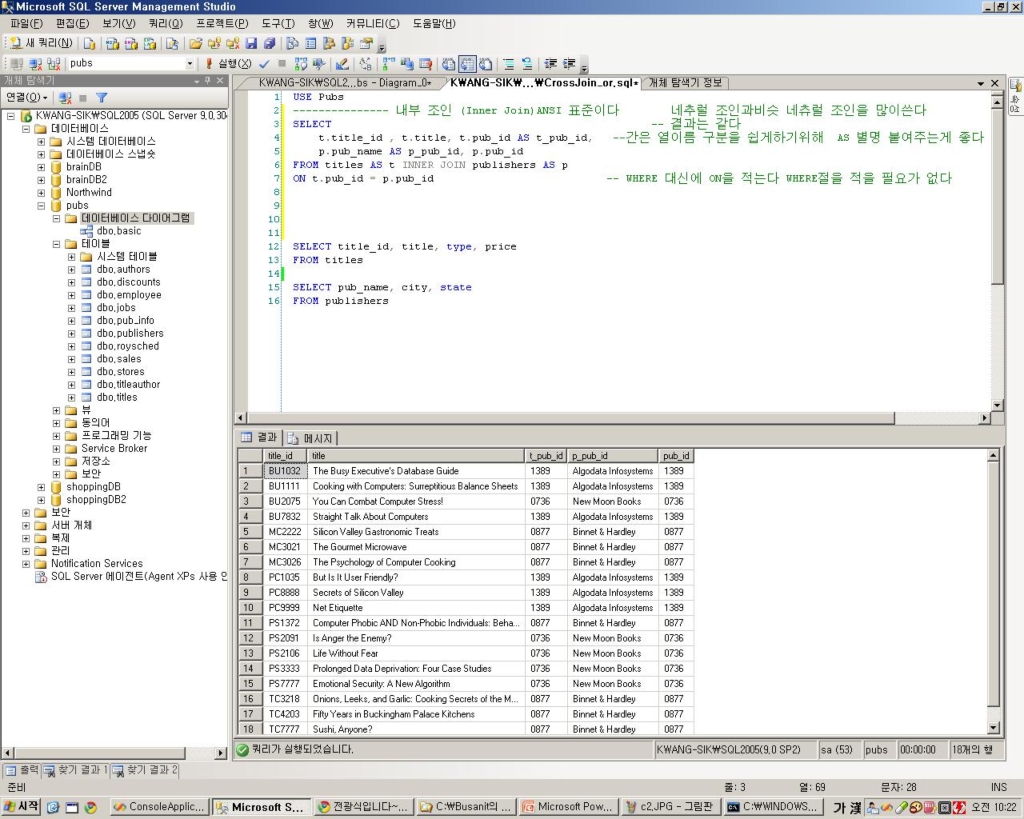Select the title_id column header
Image resolution: width=1024 pixels, height=819 pixels.
tap(285, 456)
